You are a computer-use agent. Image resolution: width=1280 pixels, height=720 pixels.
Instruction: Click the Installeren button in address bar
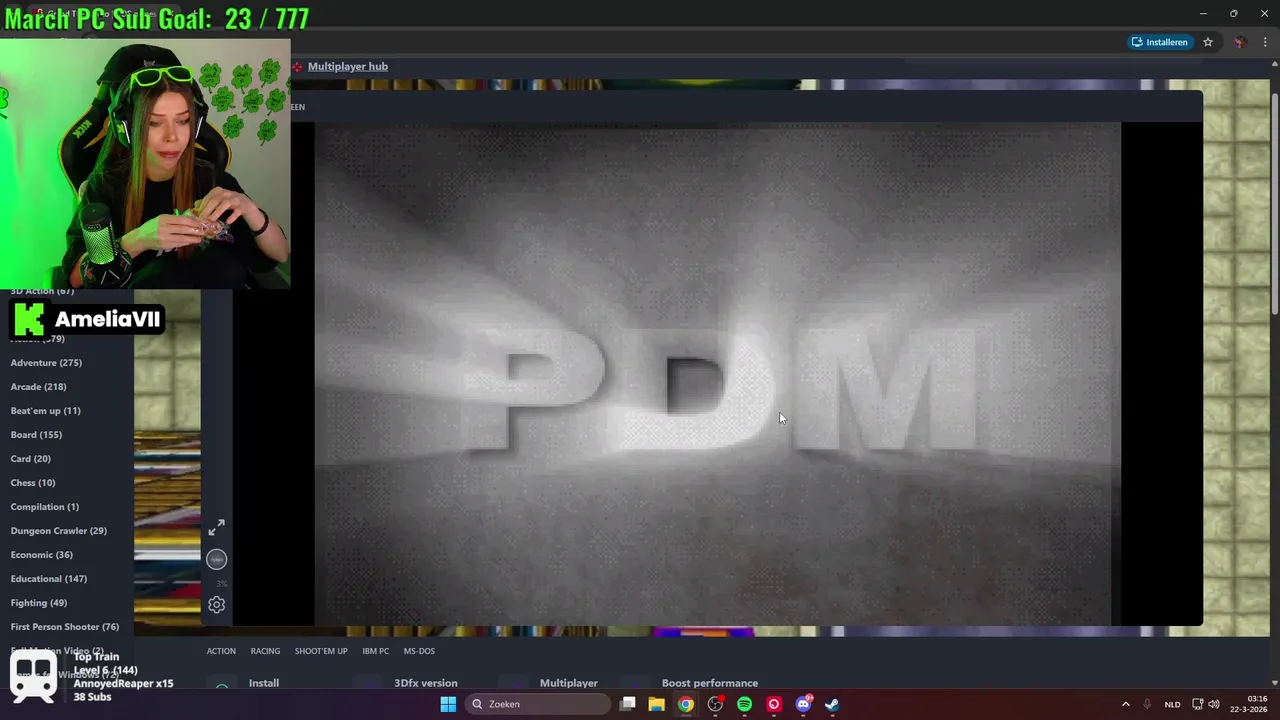click(x=1160, y=42)
